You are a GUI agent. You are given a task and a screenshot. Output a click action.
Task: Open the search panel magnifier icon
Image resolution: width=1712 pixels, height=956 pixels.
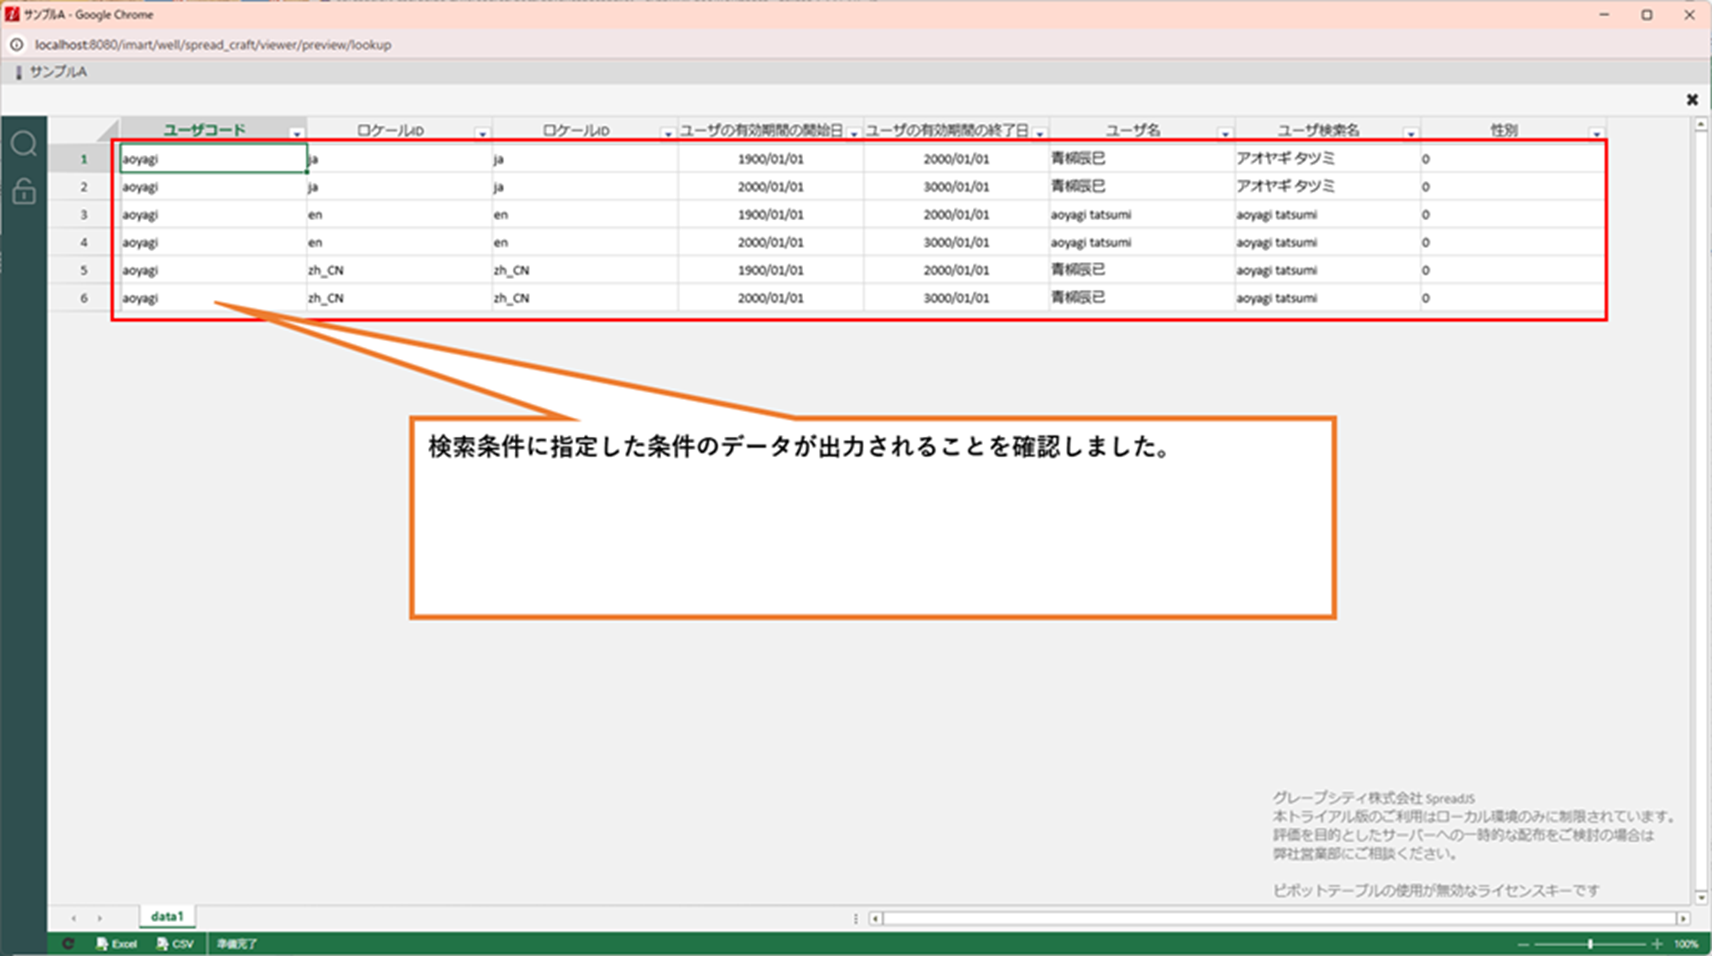[x=24, y=145]
